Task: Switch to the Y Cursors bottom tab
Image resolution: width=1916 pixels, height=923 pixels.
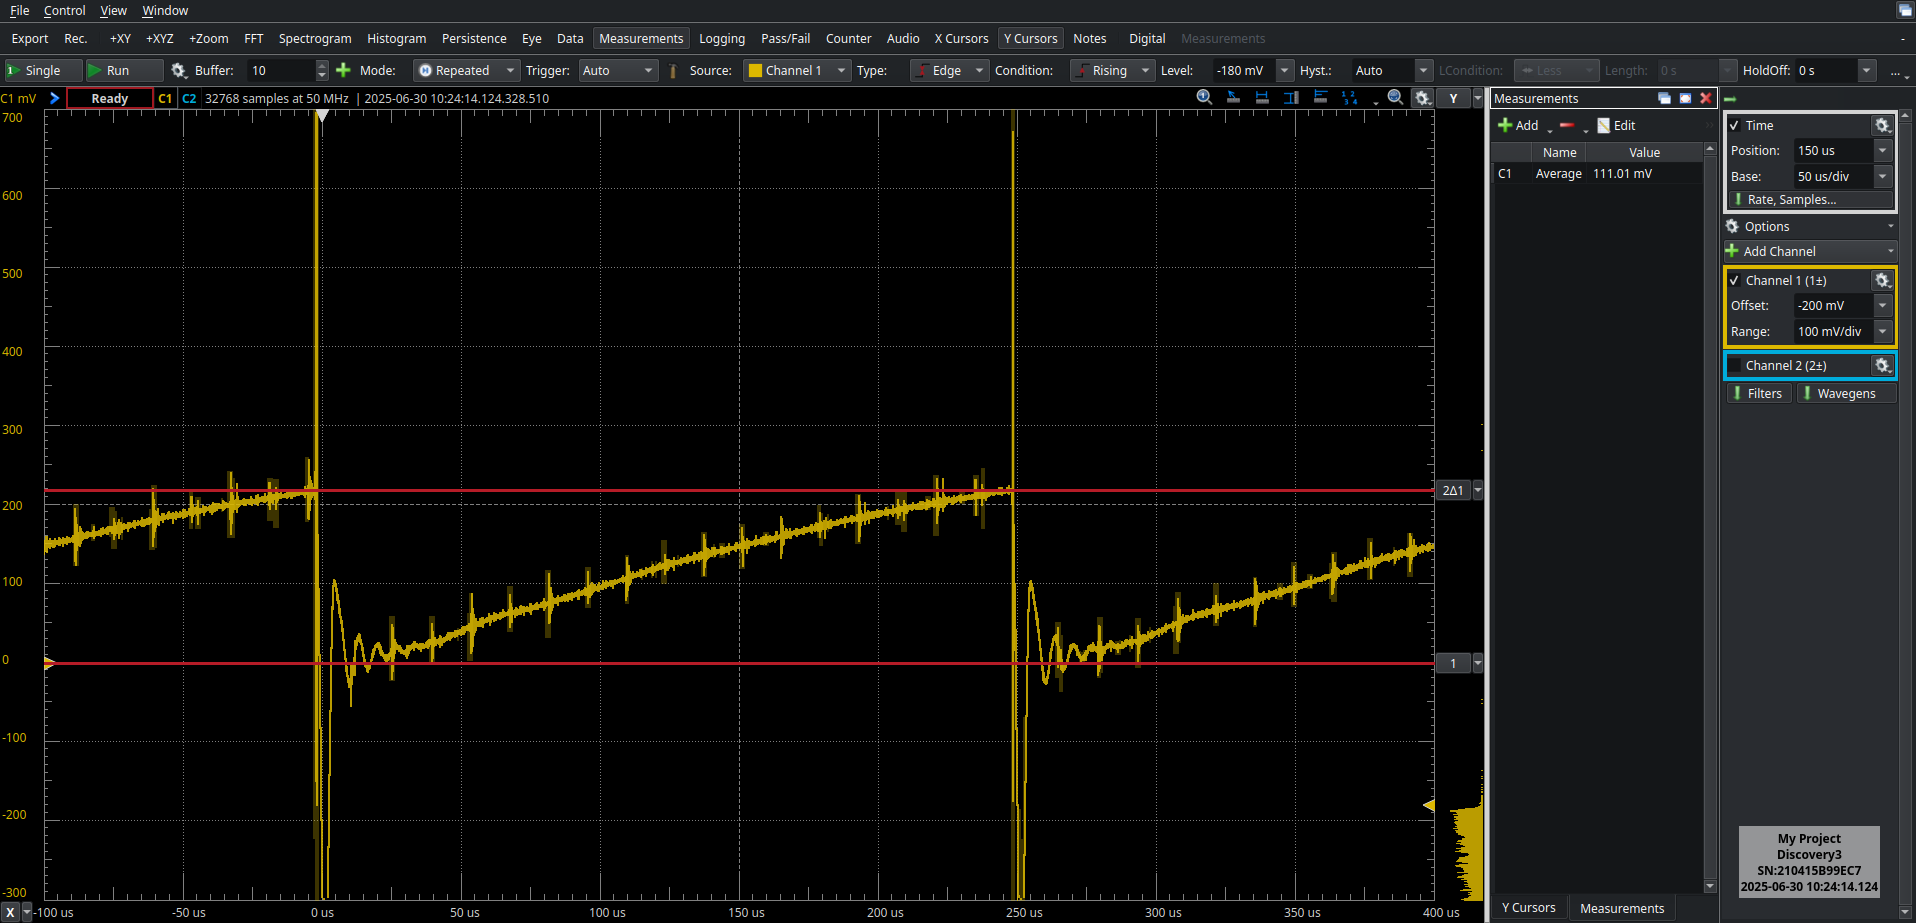Action: pos(1528,908)
